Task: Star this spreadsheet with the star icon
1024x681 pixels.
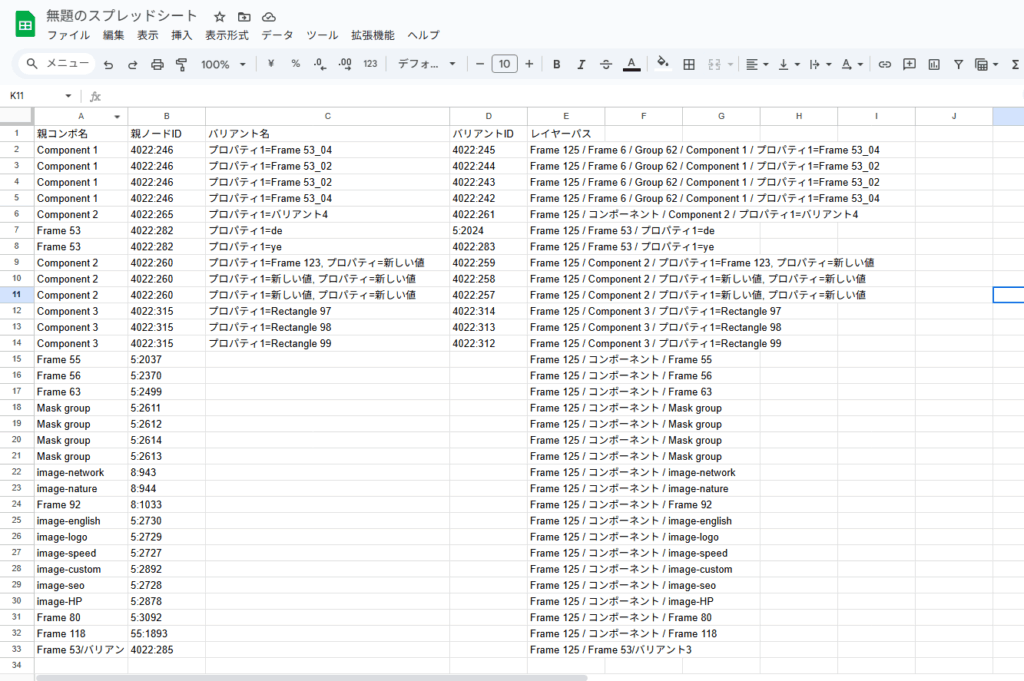Action: (220, 17)
